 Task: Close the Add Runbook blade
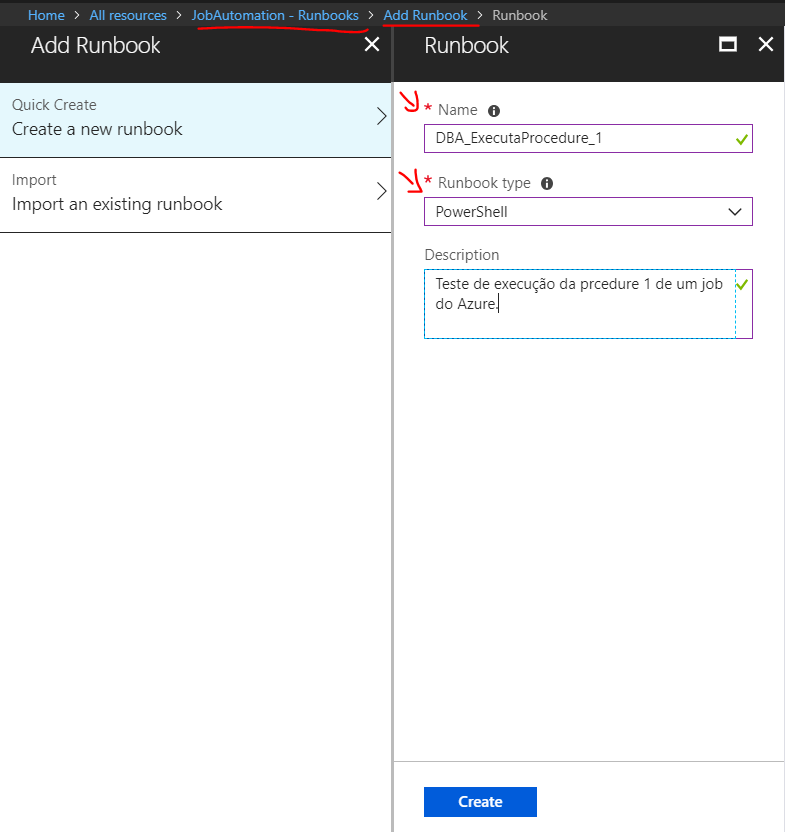[x=372, y=45]
